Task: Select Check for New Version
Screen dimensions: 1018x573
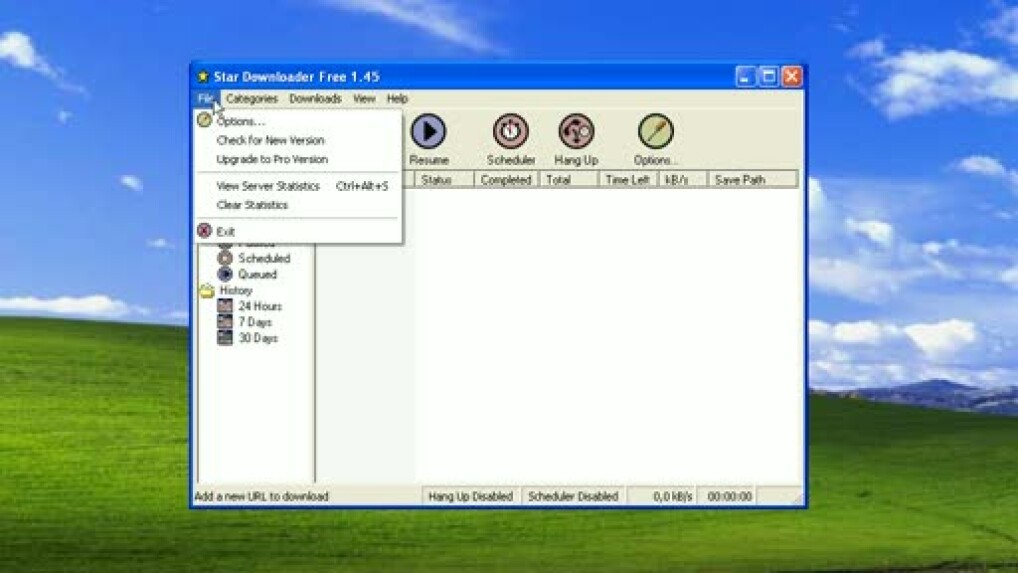Action: [x=270, y=141]
